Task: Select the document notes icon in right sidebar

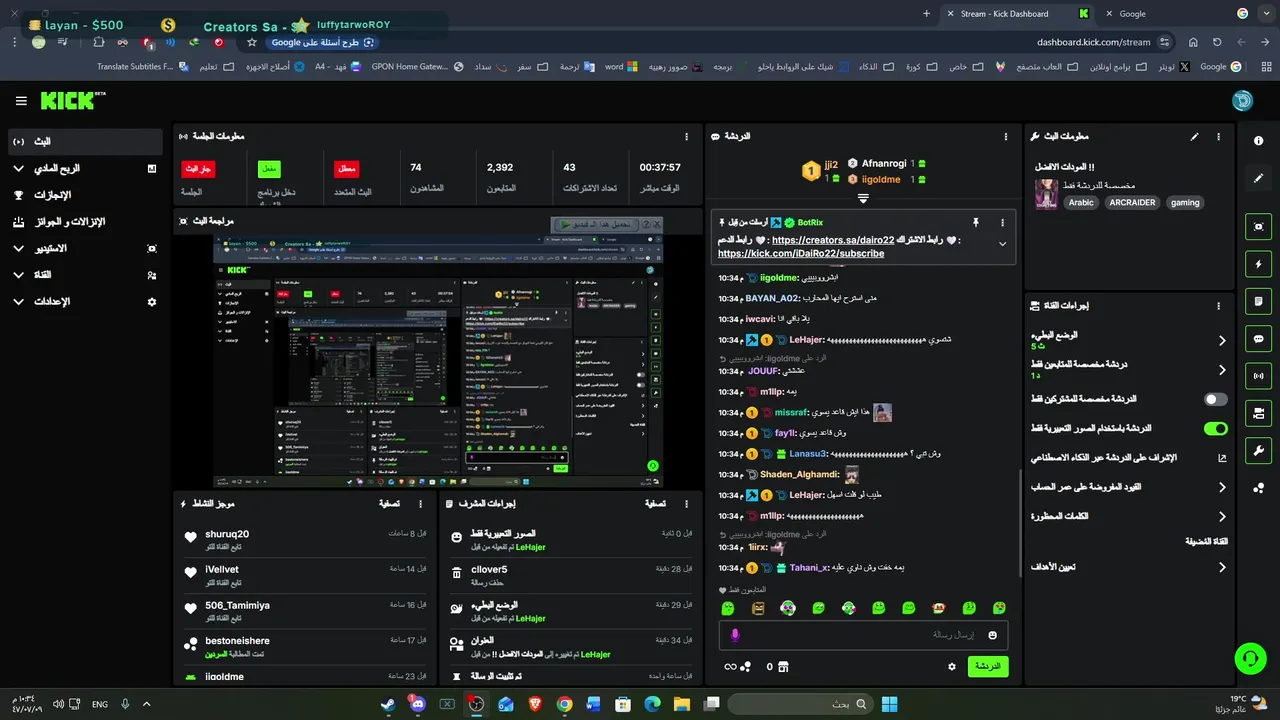Action: [1258, 301]
